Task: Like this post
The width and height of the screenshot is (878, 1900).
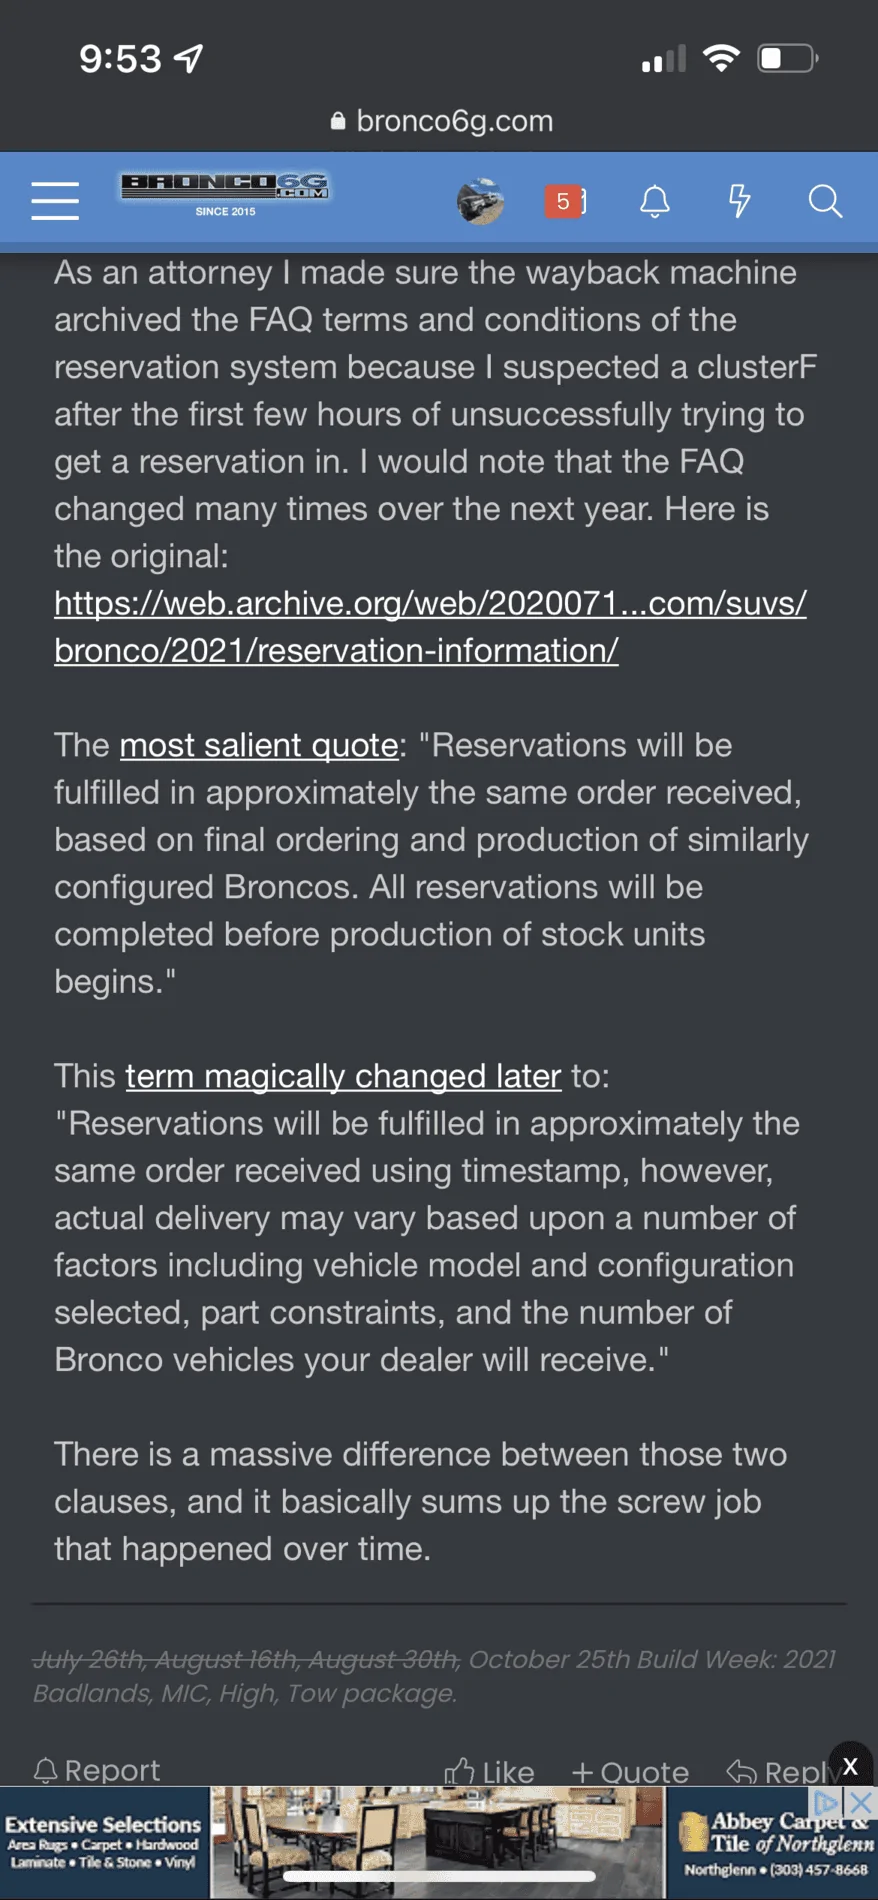Action: [x=489, y=1772]
